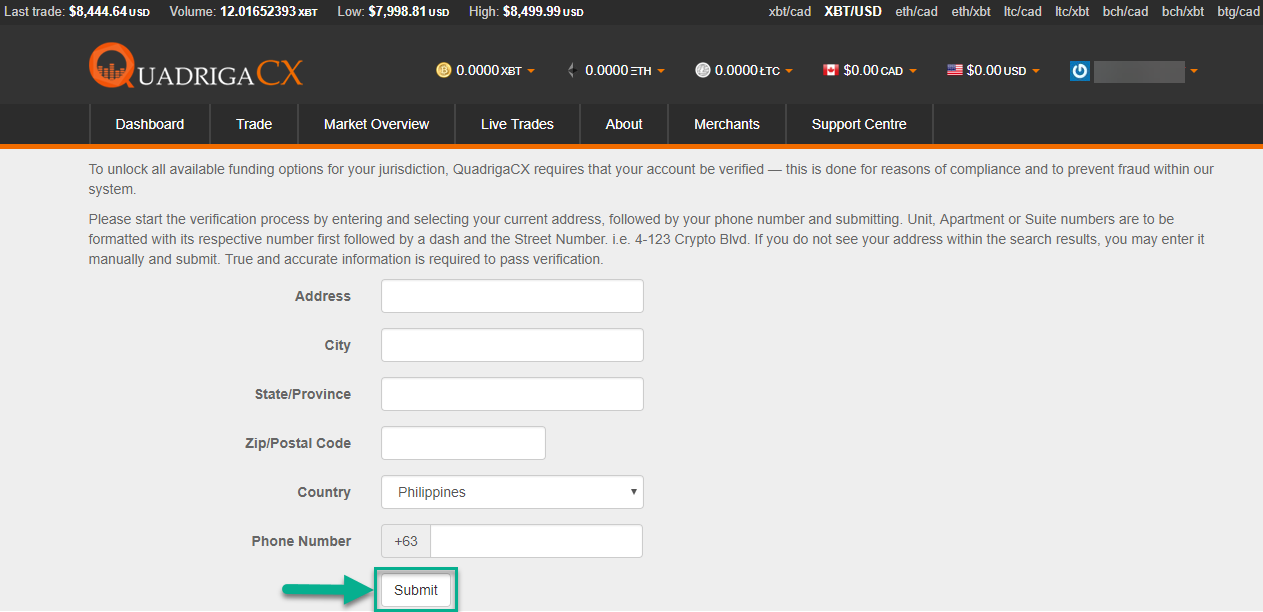Image resolution: width=1263 pixels, height=612 pixels.
Task: Go to Market Overview
Action: tap(376, 124)
